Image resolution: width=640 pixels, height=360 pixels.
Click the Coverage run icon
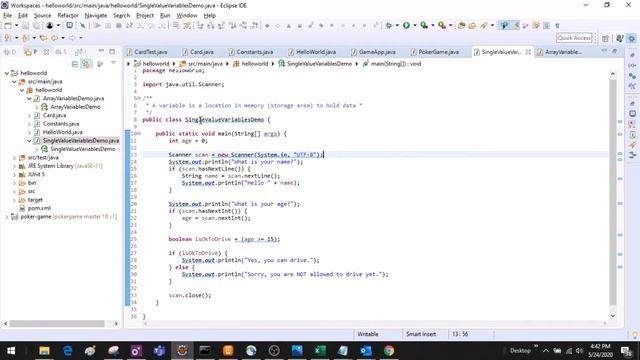[x=424, y=25]
